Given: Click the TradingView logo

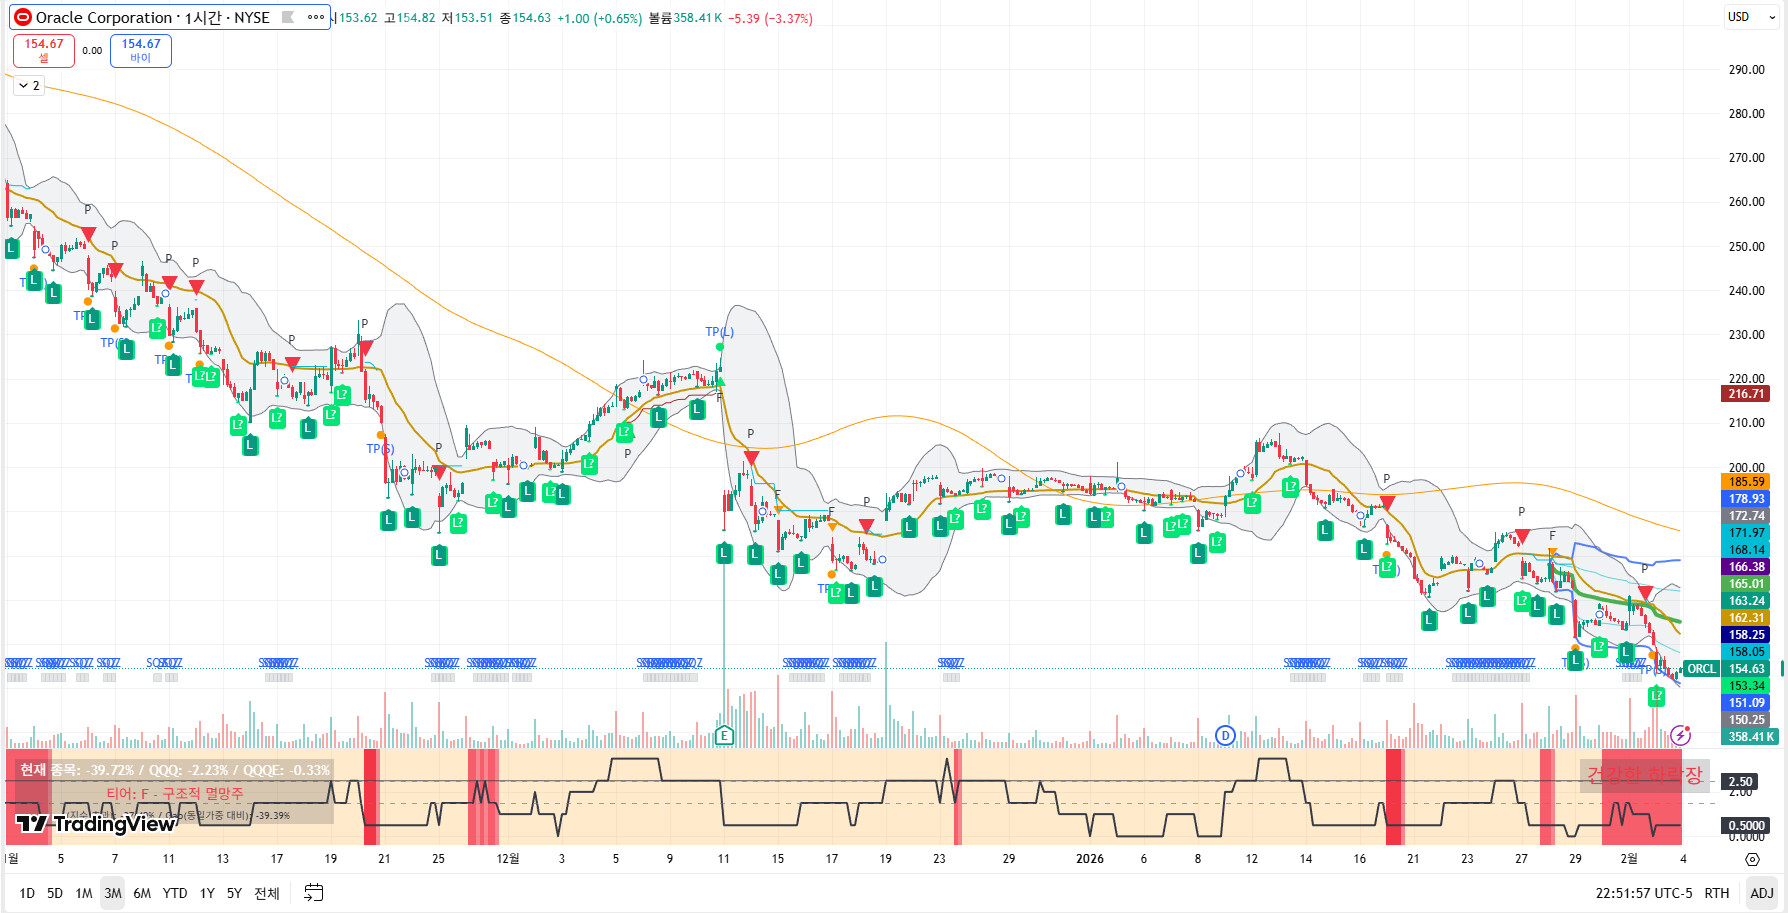Looking at the screenshot, I should pos(96,823).
